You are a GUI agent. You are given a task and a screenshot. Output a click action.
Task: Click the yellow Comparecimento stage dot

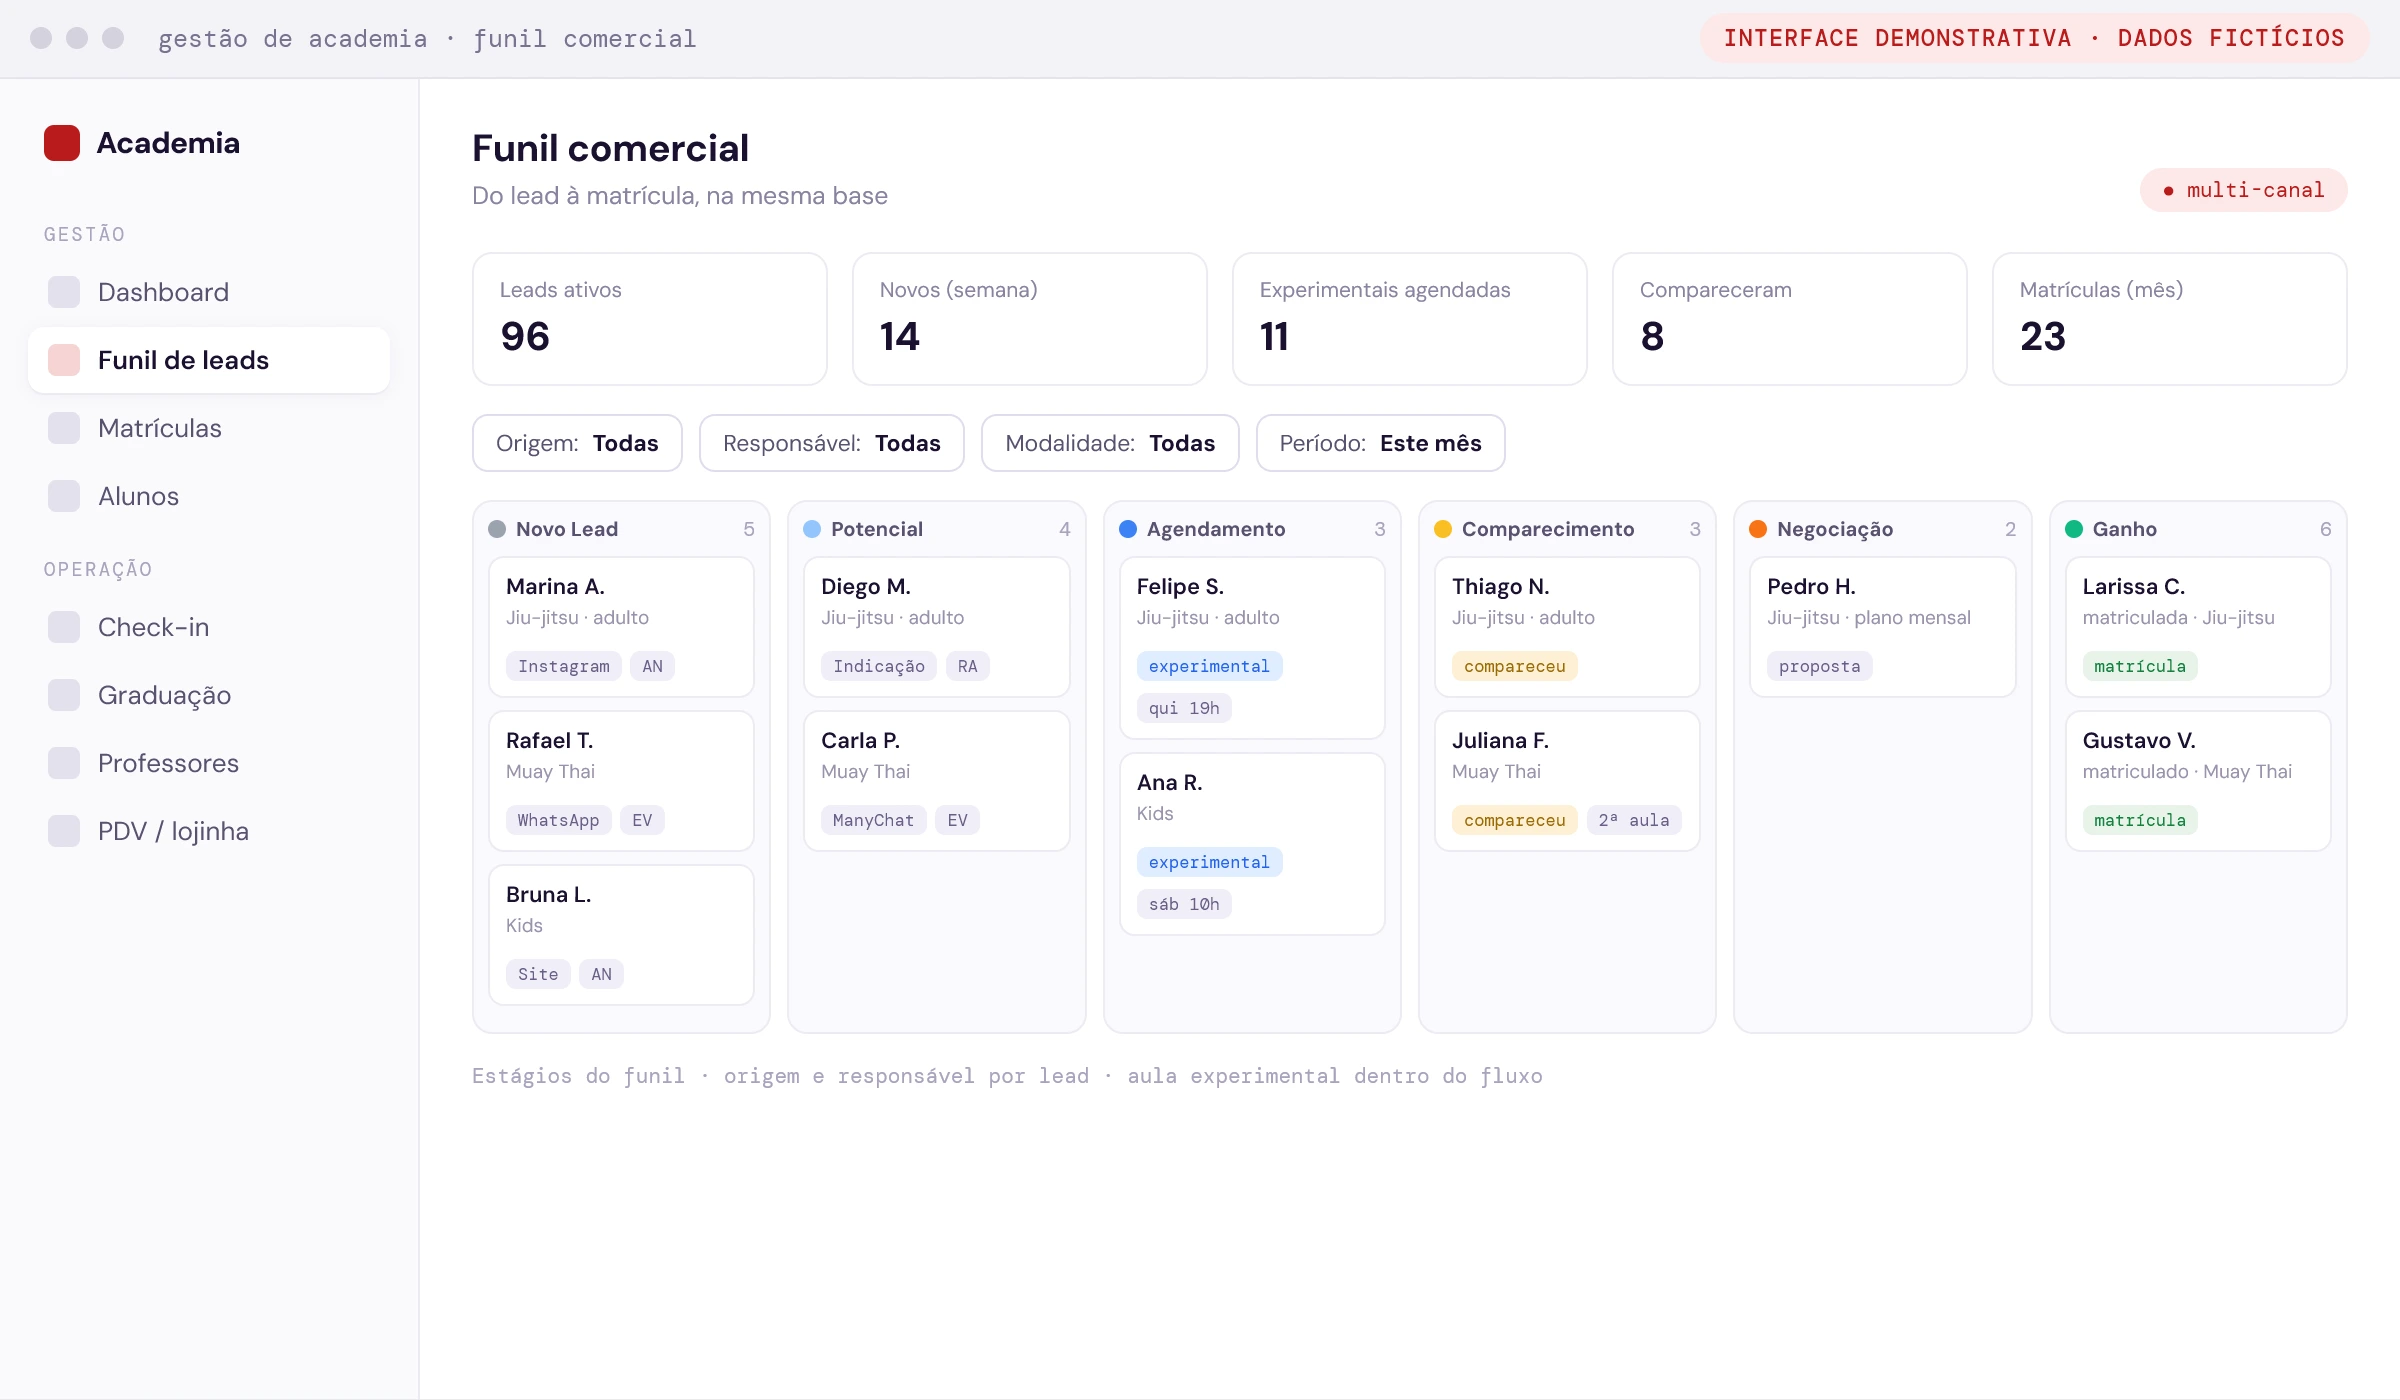pyautogui.click(x=1443, y=529)
